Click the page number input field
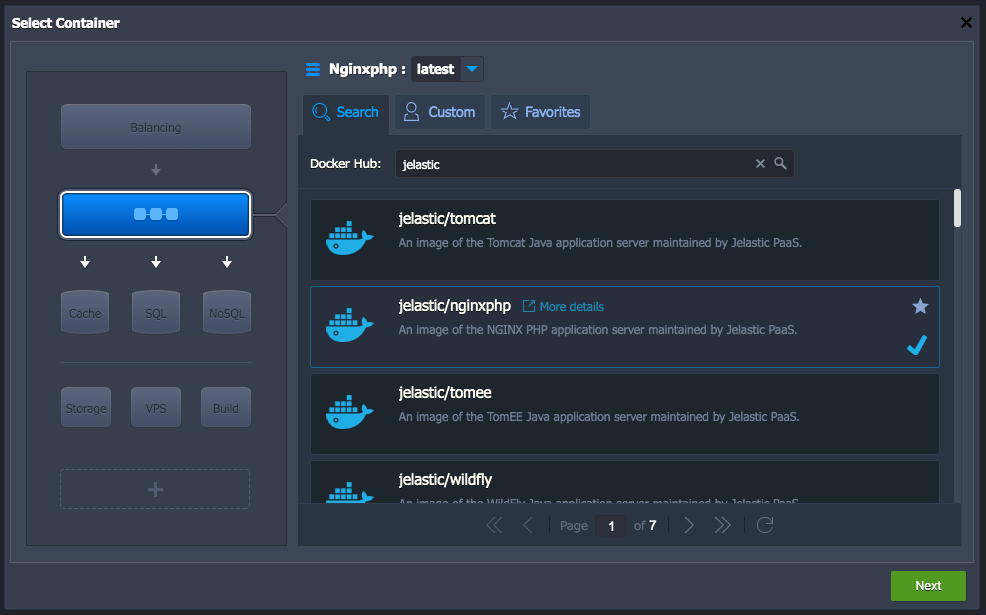 point(611,524)
